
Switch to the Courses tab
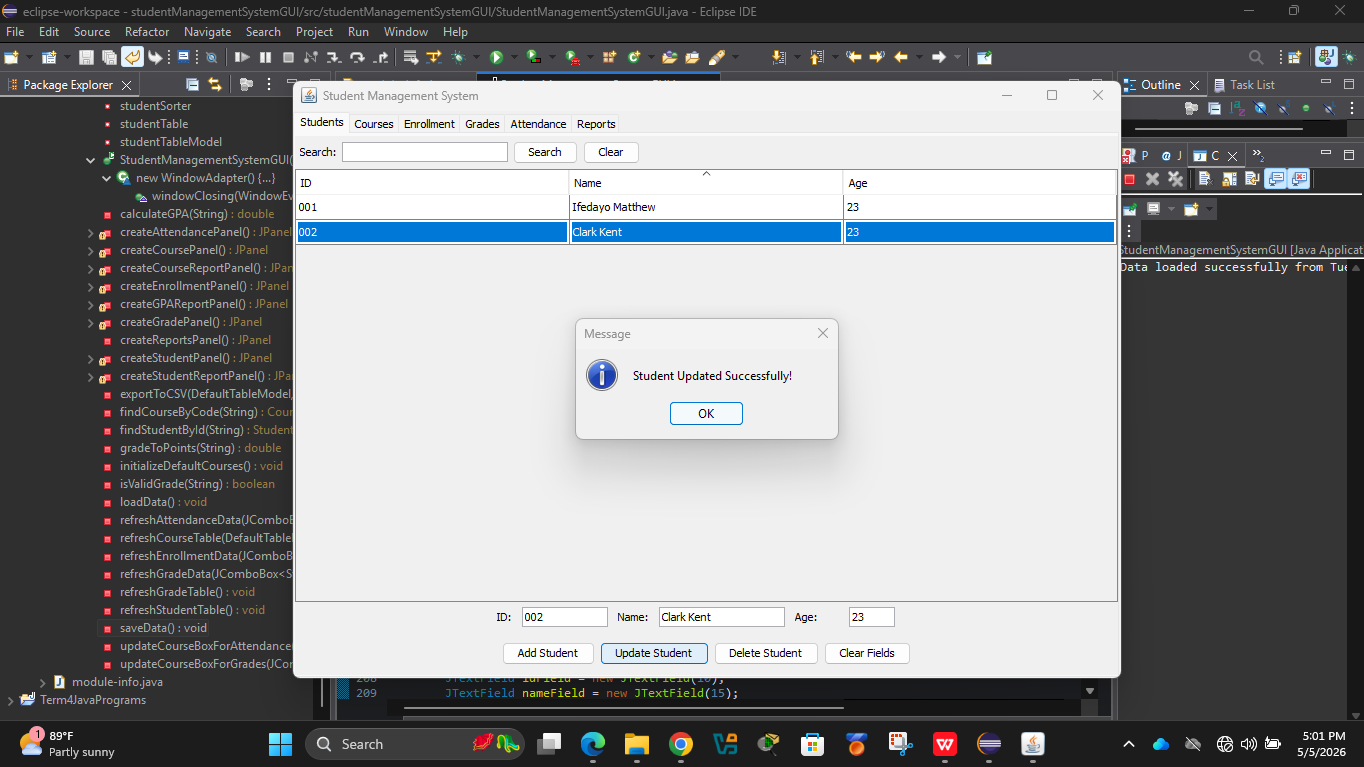pyautogui.click(x=374, y=124)
